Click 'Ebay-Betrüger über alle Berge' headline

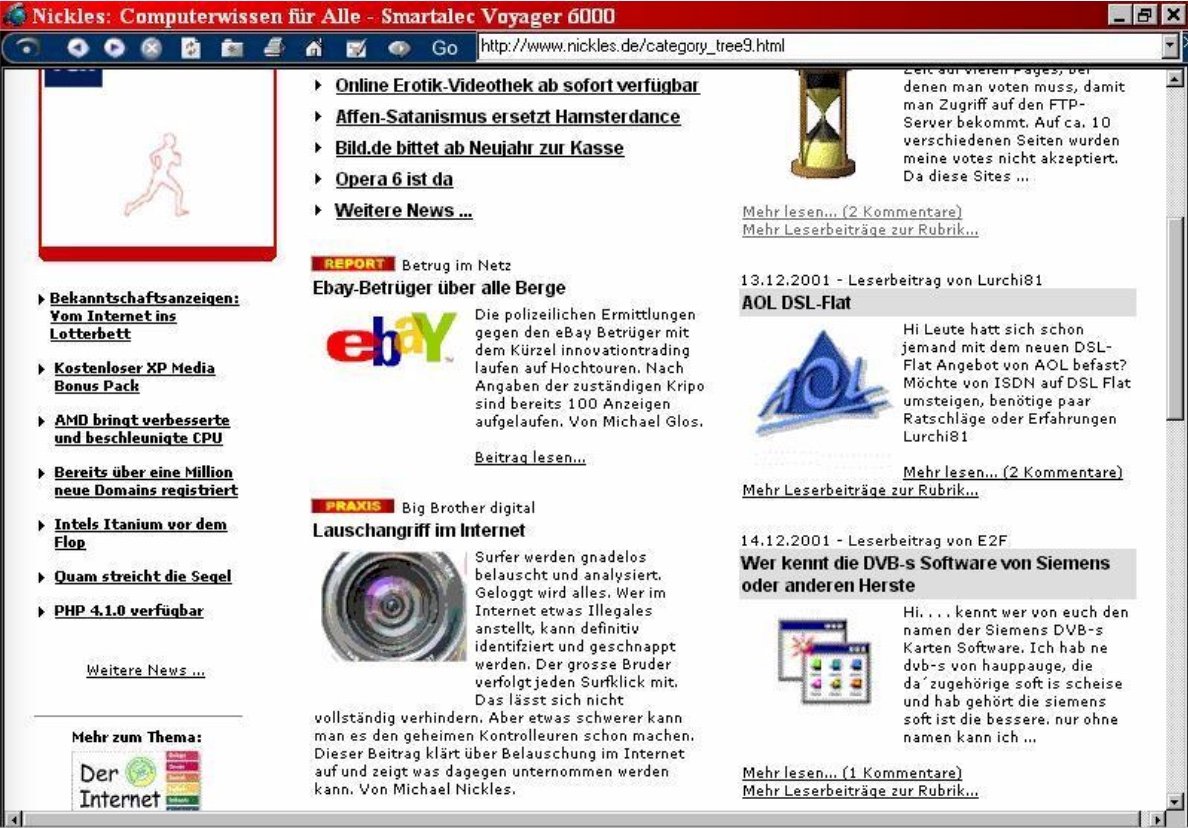click(439, 288)
